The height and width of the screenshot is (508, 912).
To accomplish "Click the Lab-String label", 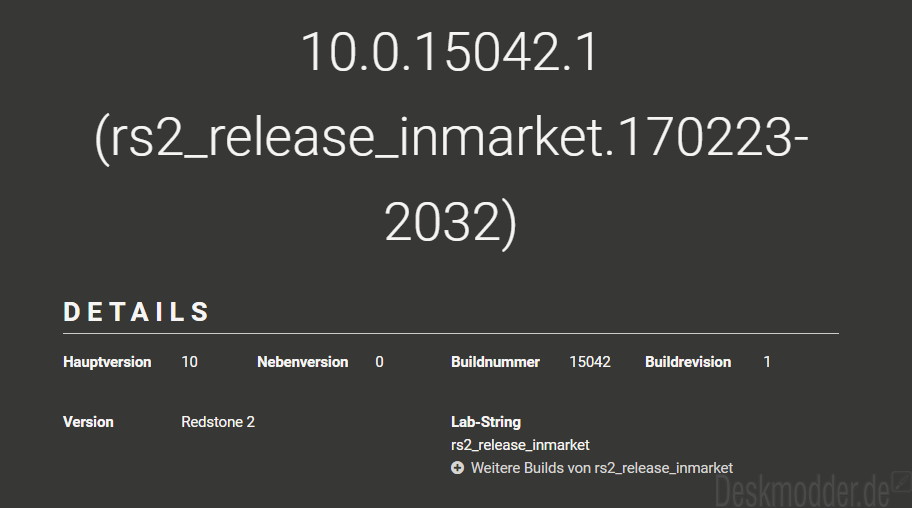I will point(486,422).
